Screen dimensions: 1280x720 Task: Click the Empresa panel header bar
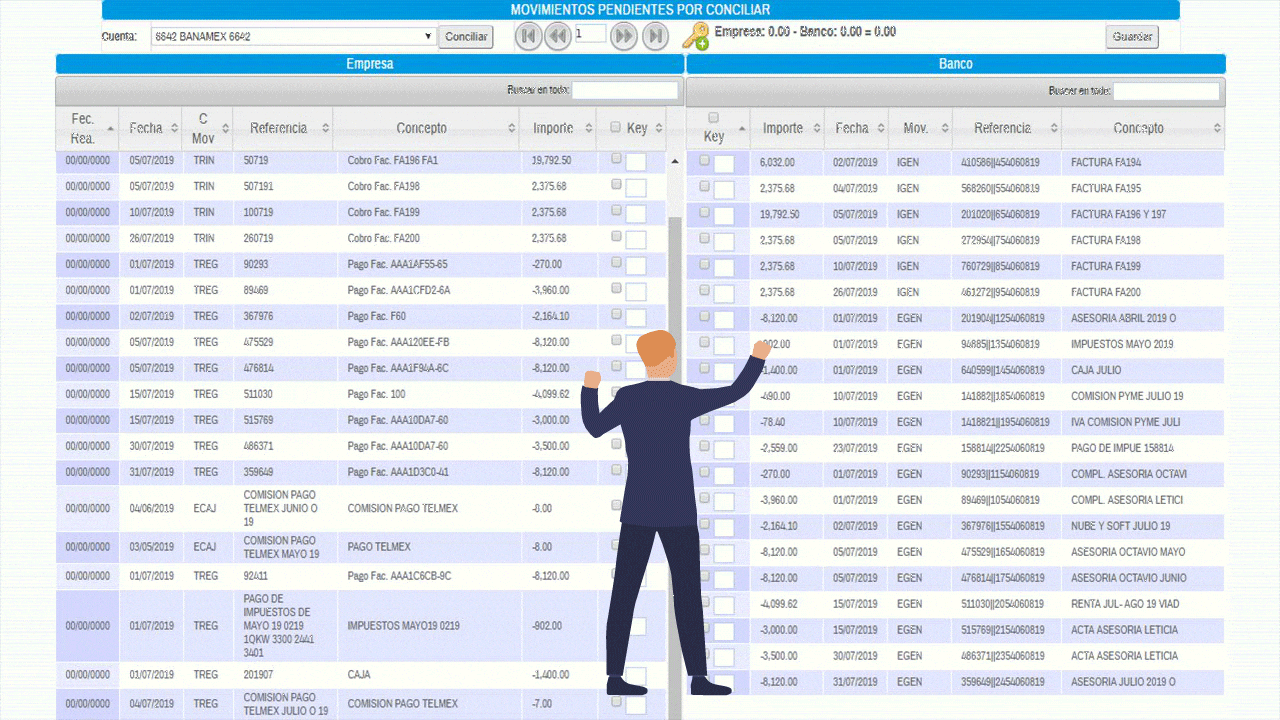coord(369,64)
